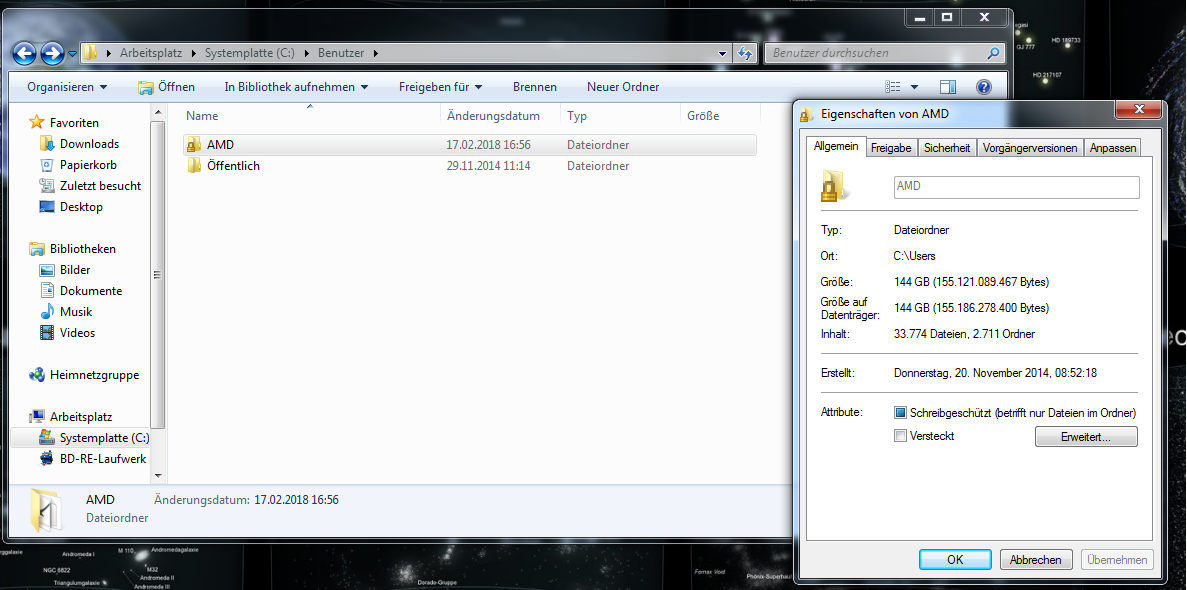1187x590 pixels.
Task: Select Arbeitsplatz in the sidebar
Action: (x=70, y=417)
